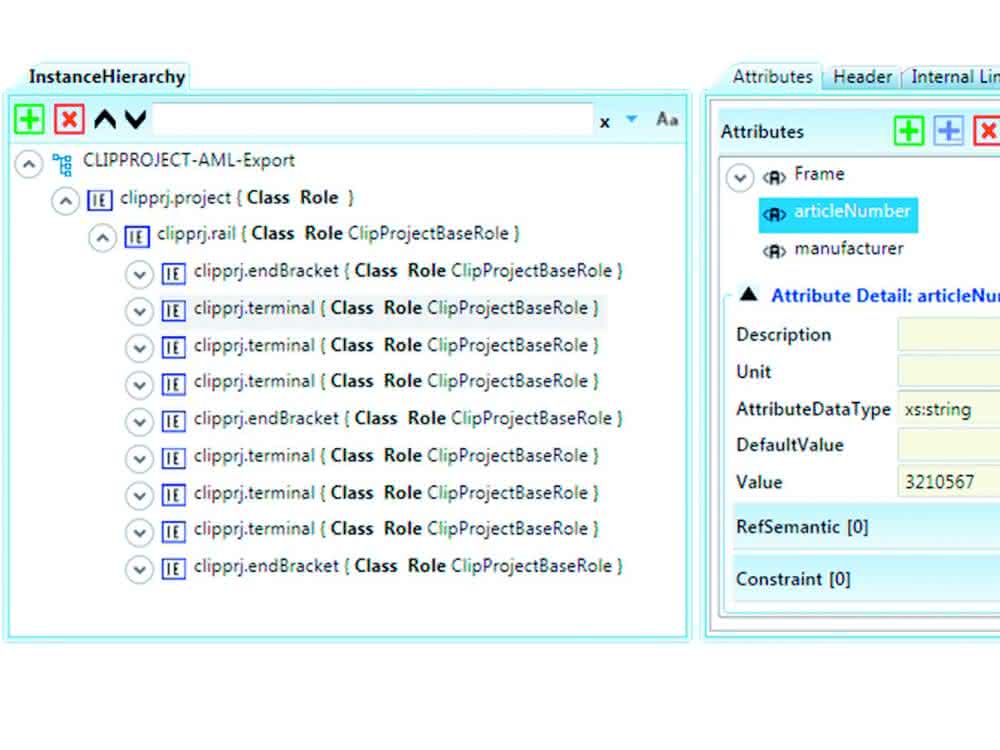Click the hierarchy icon of CLIPPROJECT-AML-Export
Viewport: 1000px width, 750px height.
coord(62,164)
